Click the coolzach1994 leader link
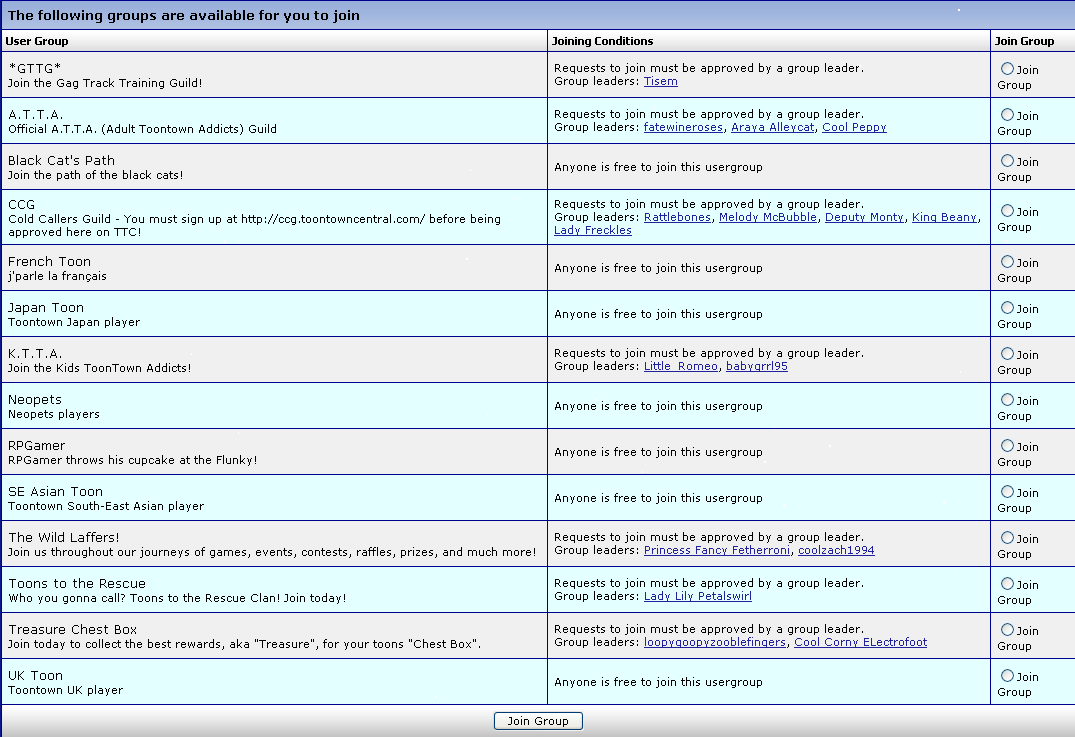1075x737 pixels. tap(836, 551)
